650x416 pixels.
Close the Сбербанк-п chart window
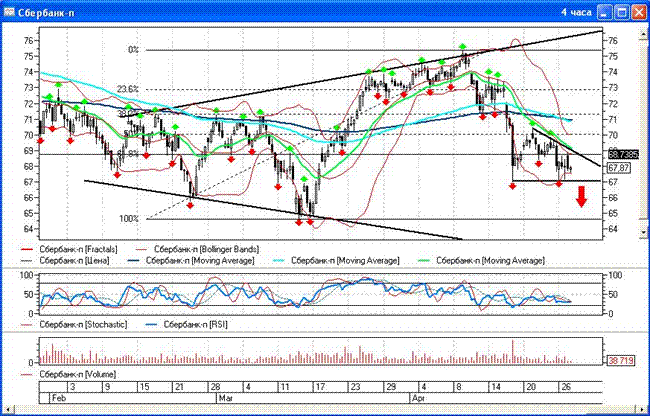click(x=638, y=12)
